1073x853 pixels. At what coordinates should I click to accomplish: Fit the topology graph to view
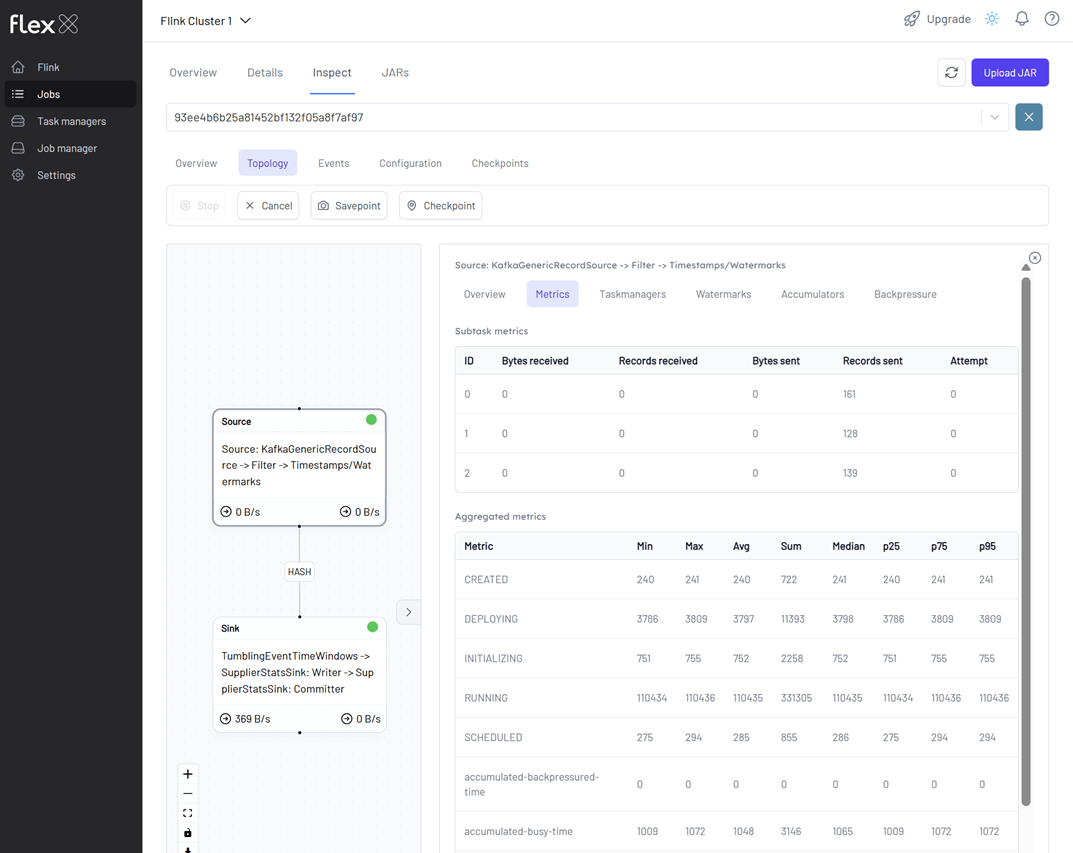tap(188, 813)
